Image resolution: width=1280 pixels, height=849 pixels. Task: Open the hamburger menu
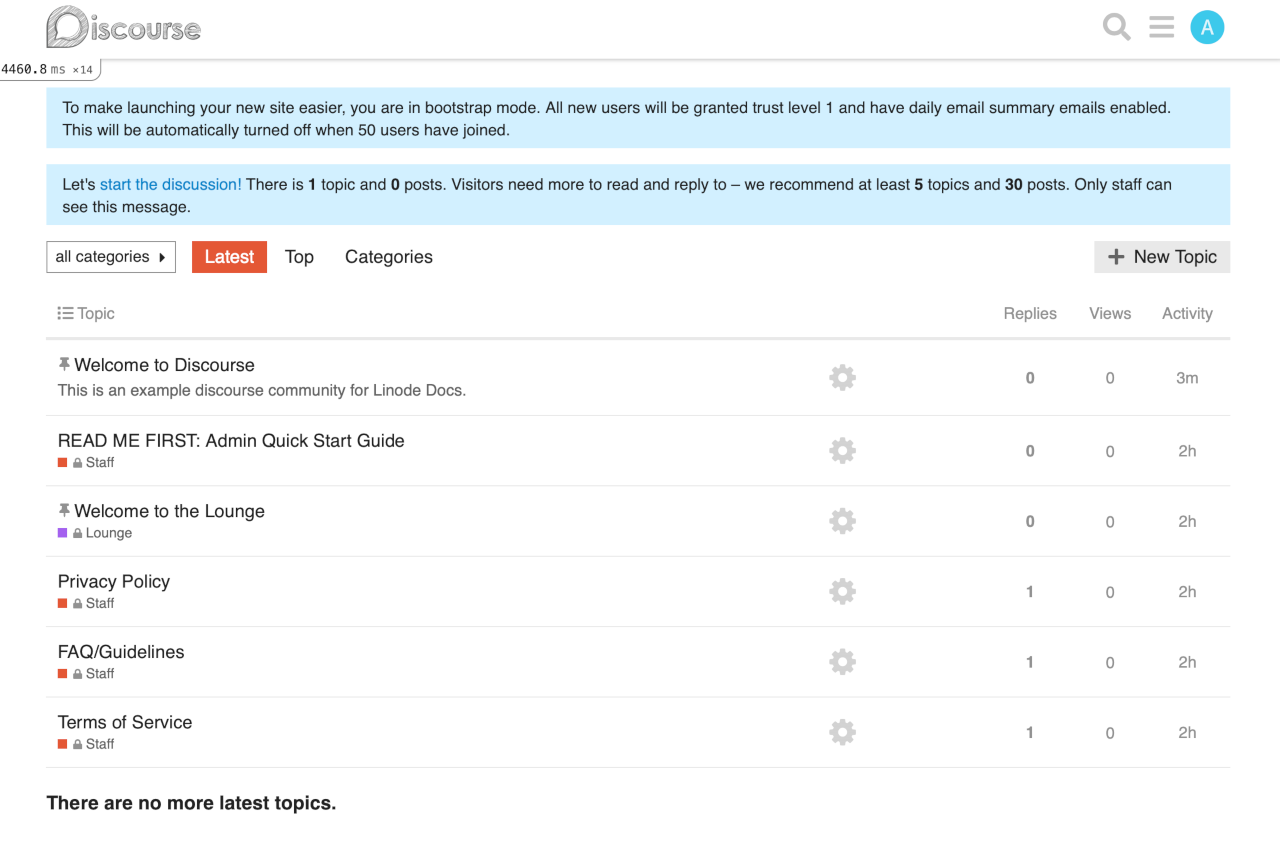click(1161, 27)
